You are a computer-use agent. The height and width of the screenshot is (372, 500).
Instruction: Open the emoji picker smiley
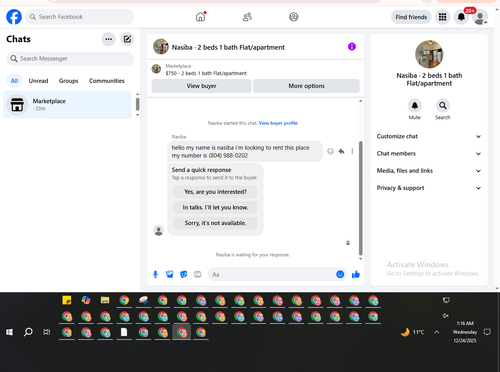[x=340, y=274]
